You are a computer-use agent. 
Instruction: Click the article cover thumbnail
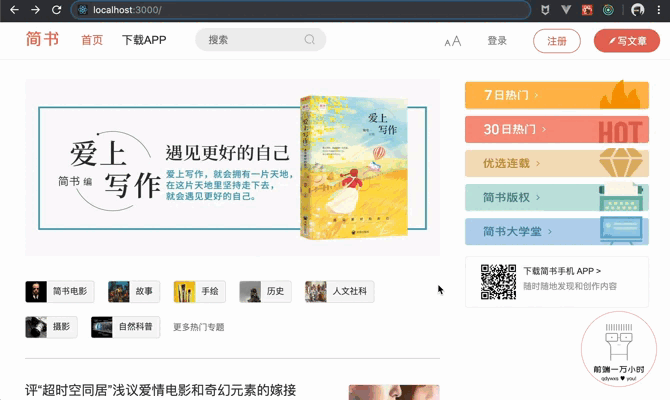[x=394, y=392]
